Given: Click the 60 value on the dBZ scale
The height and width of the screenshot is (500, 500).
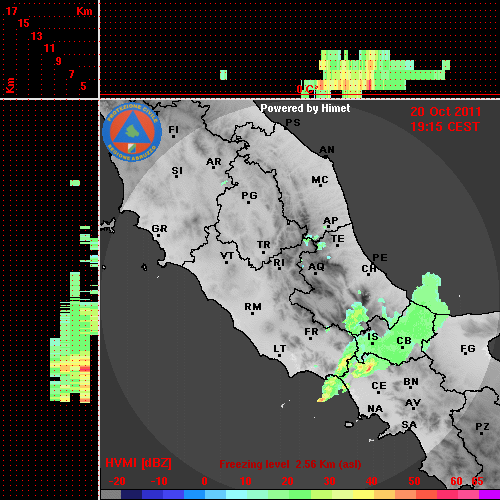Looking at the screenshot, I should [456, 481].
